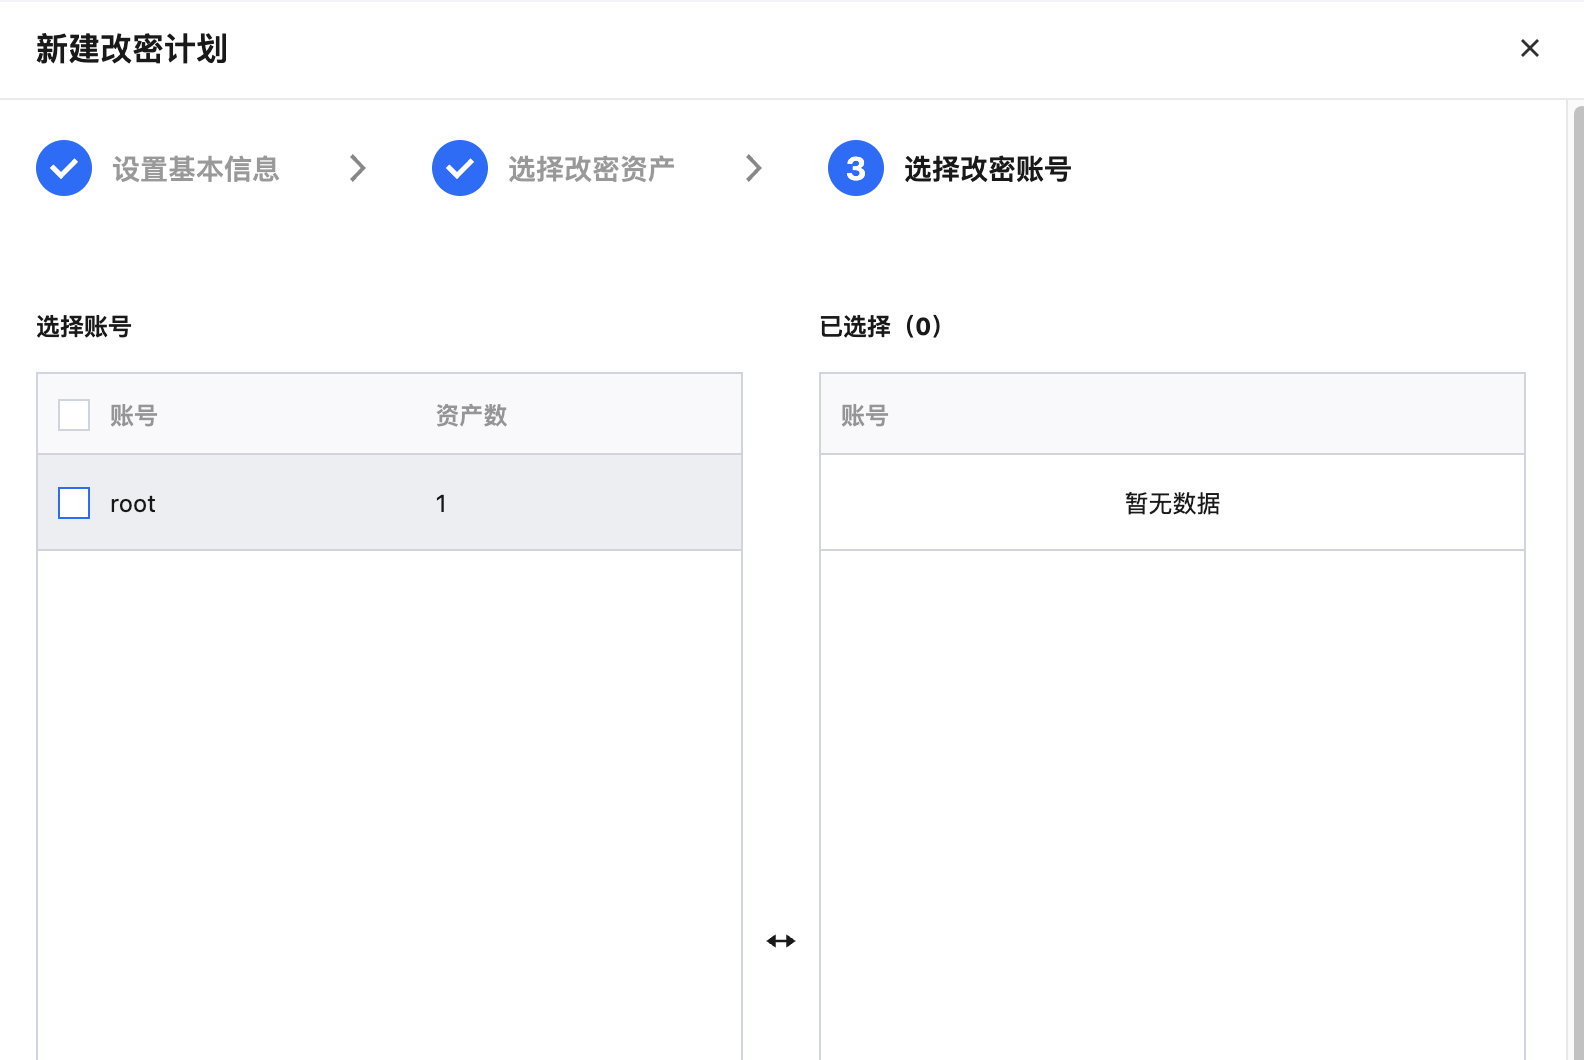Screen dimensions: 1584x1060
Task: Close the 新建改密计划 dialog
Action: click(1529, 48)
